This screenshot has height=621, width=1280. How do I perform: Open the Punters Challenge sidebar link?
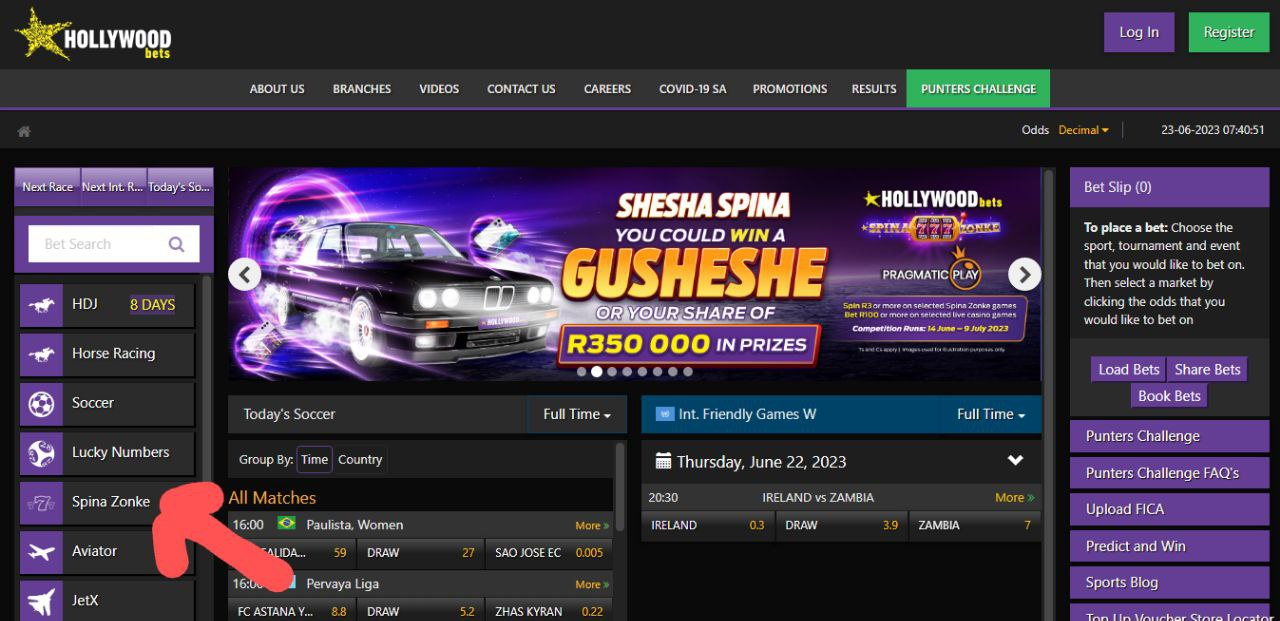1168,436
